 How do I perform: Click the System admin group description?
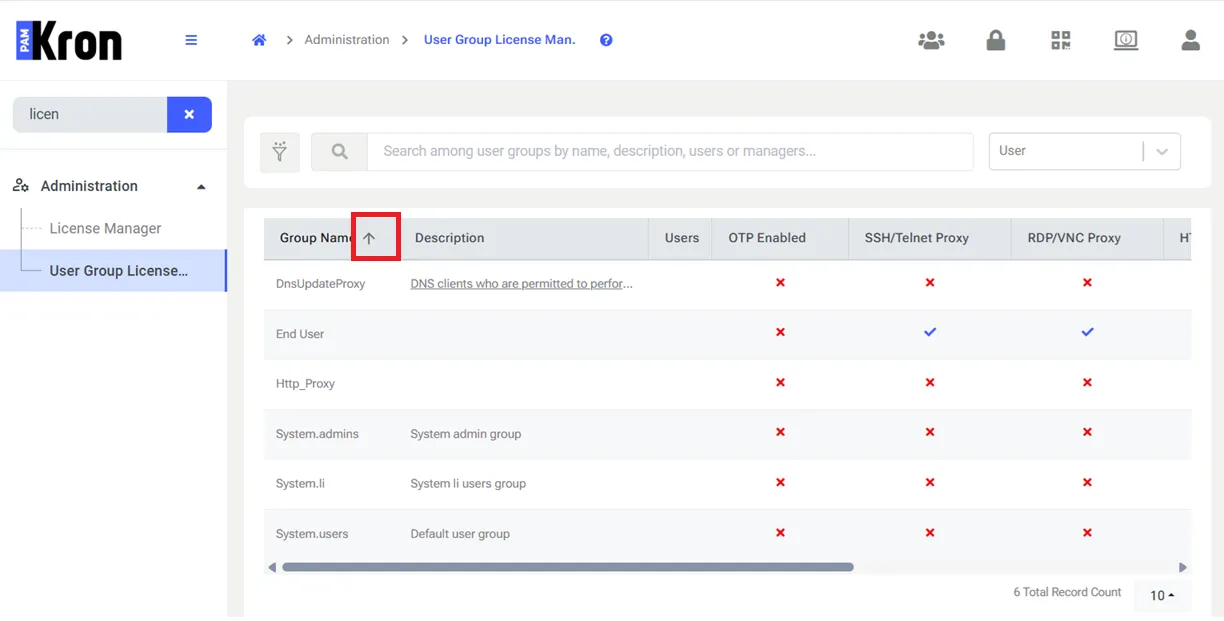click(466, 434)
